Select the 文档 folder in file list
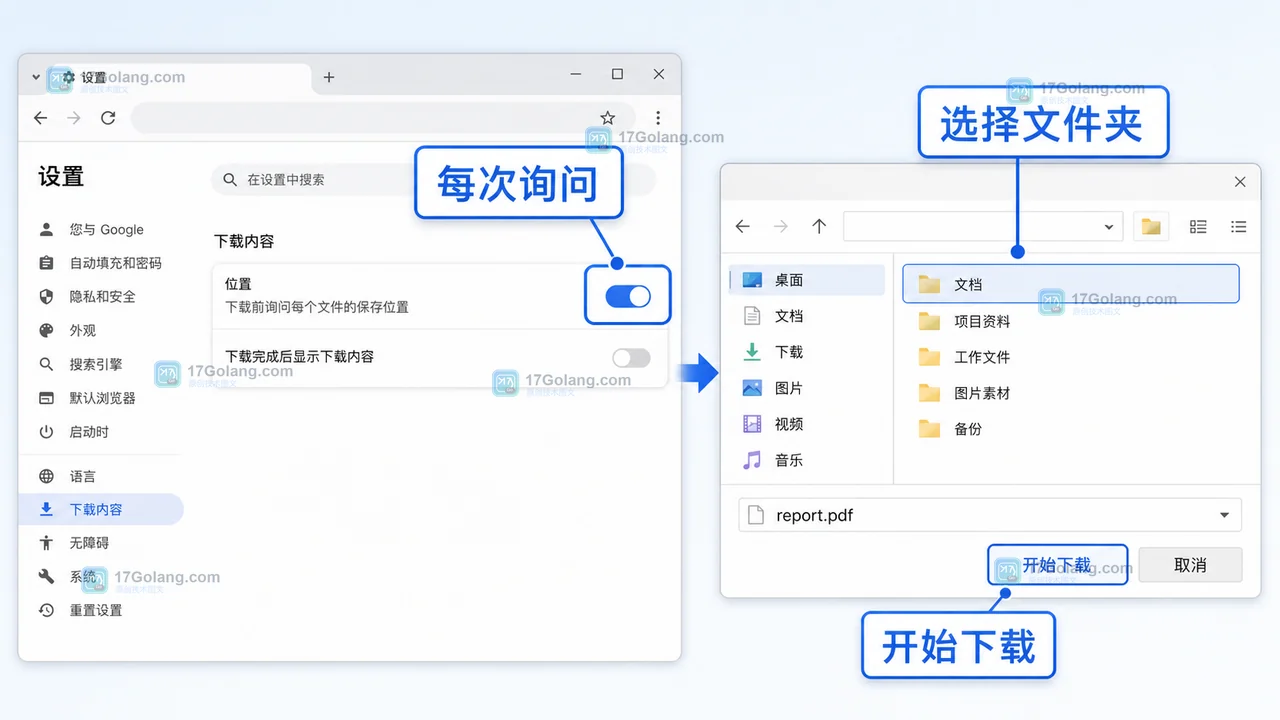 [x=1071, y=284]
